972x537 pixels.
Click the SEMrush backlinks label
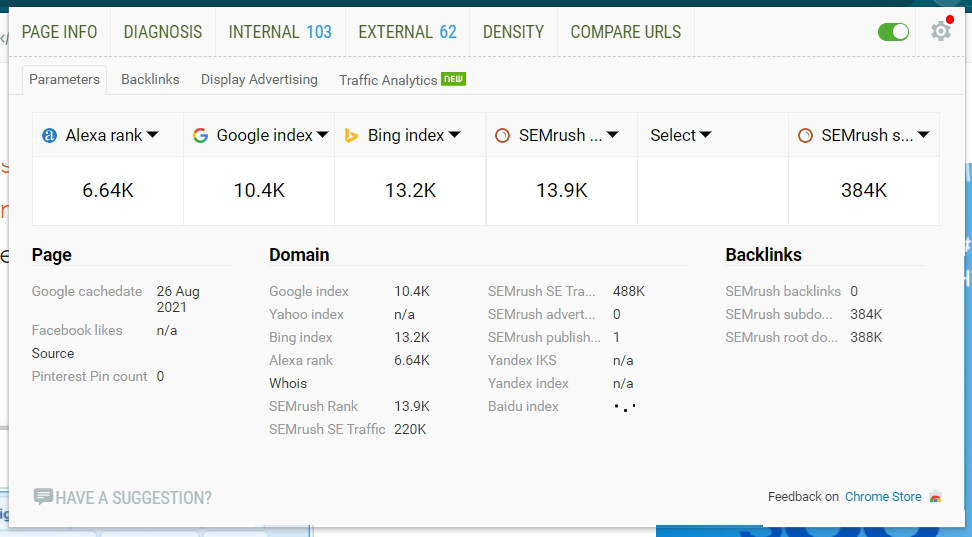(783, 291)
